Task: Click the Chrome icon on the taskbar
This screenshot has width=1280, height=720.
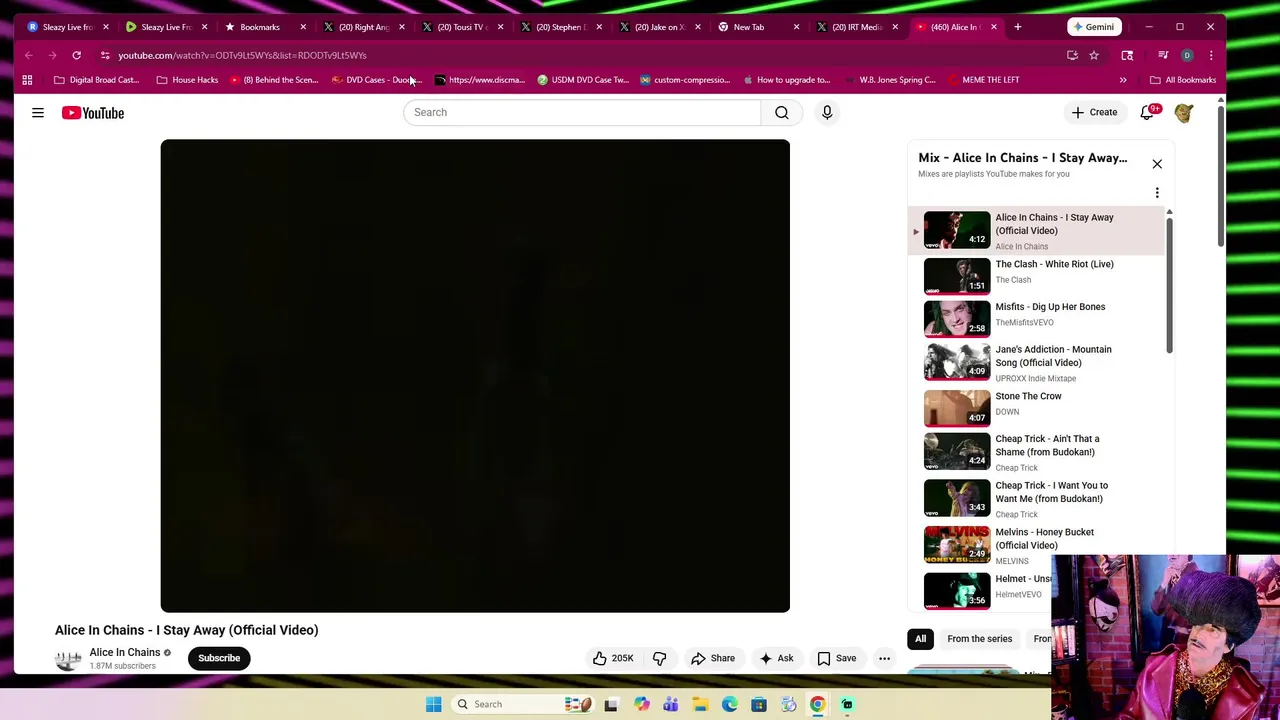Action: point(818,704)
